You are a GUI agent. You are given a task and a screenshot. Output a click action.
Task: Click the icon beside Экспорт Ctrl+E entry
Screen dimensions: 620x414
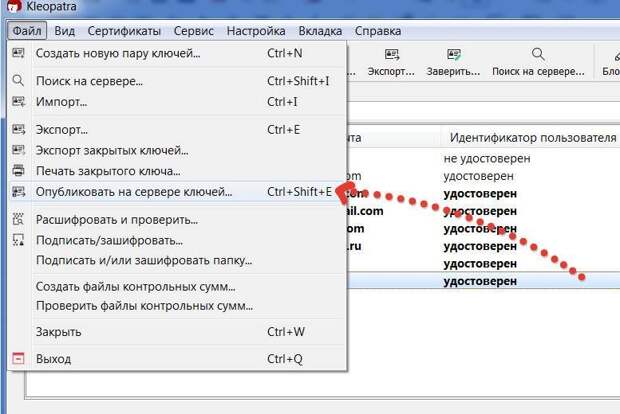point(18,129)
